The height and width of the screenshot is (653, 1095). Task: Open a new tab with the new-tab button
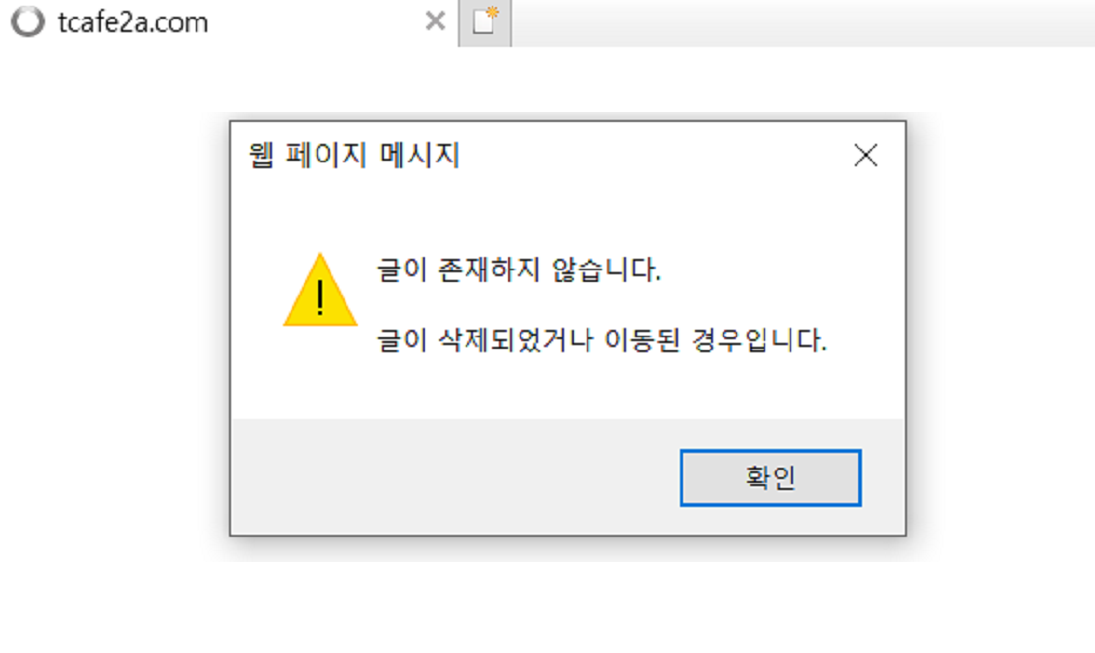coord(485,22)
